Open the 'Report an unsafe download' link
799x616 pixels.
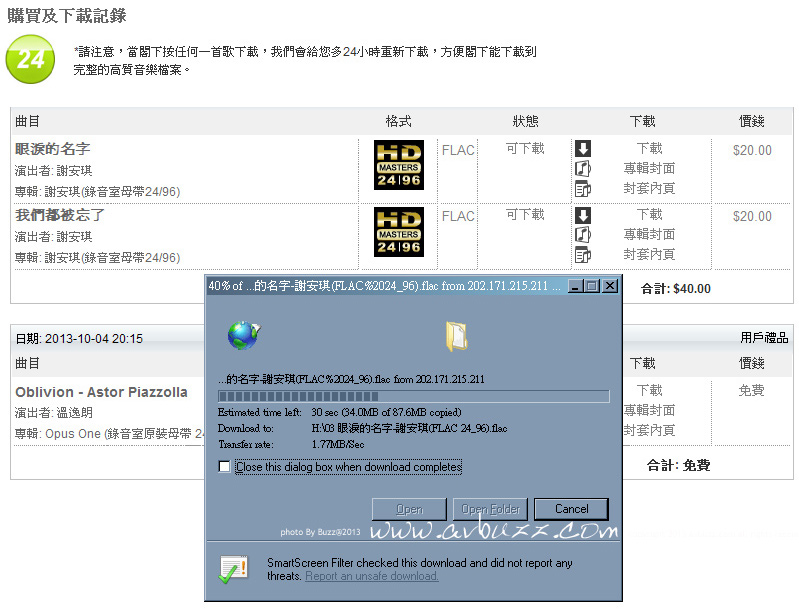pos(371,576)
